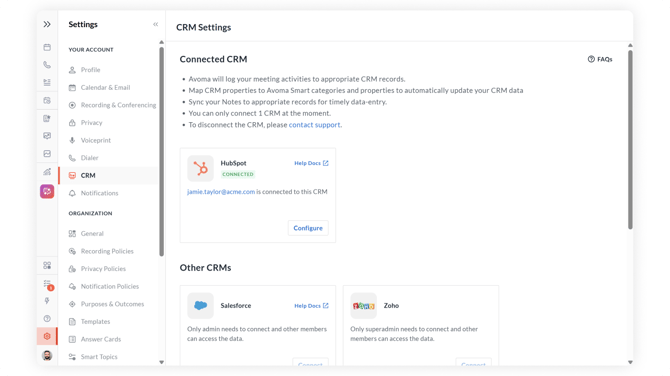
Task: Click the HubSpot logo icon
Action: (x=200, y=168)
